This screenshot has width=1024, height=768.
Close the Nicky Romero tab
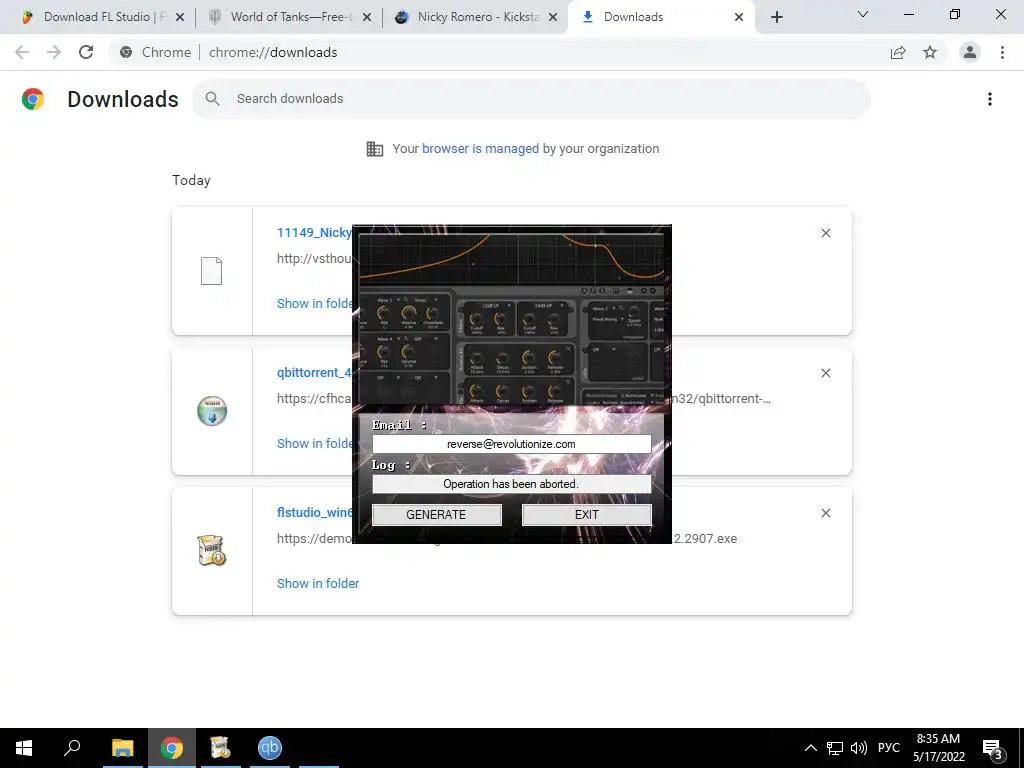coord(553,17)
